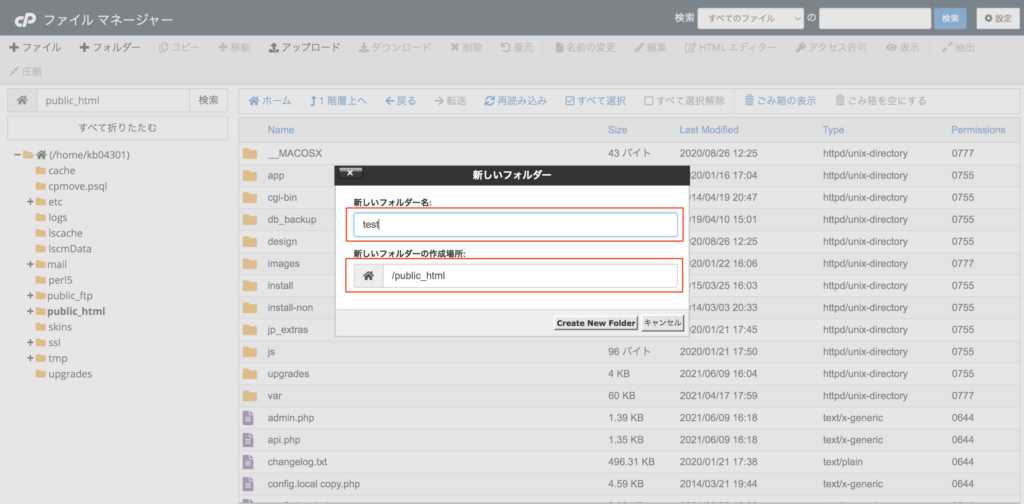Sort the file list by Last Modified
This screenshot has width=1024, height=504.
[x=708, y=130]
